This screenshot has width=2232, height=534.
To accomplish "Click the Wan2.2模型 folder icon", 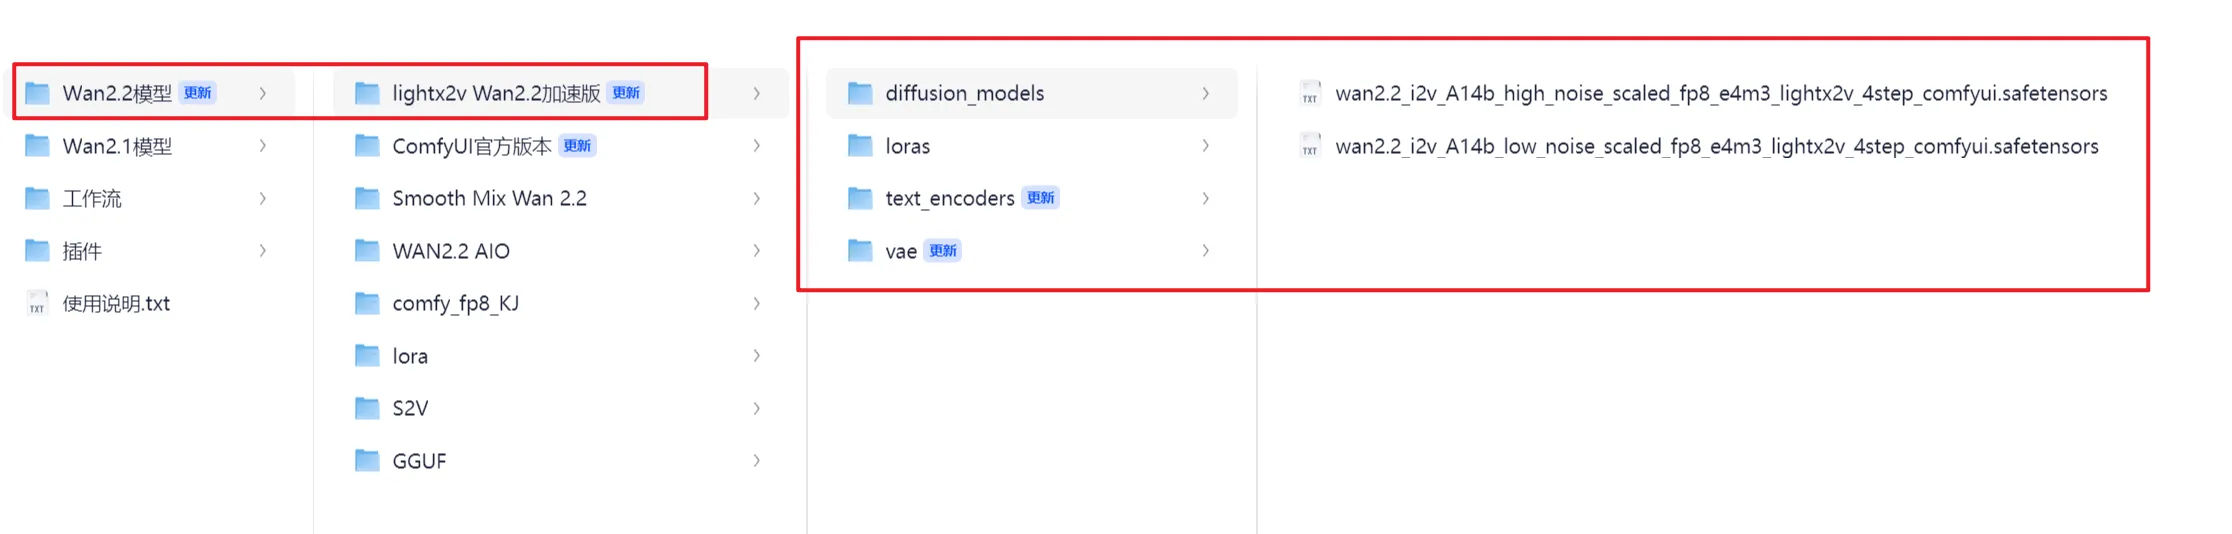I will click(37, 93).
